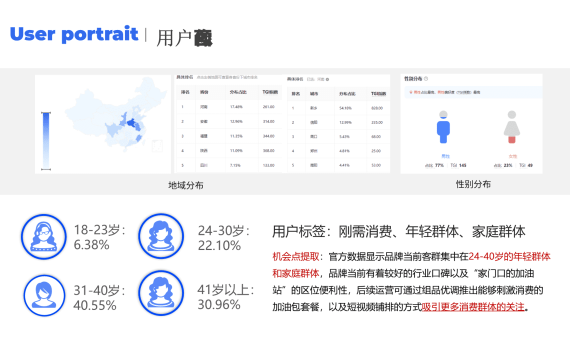
Task: Select the 分布占比 header in city table
Action: [347, 94]
